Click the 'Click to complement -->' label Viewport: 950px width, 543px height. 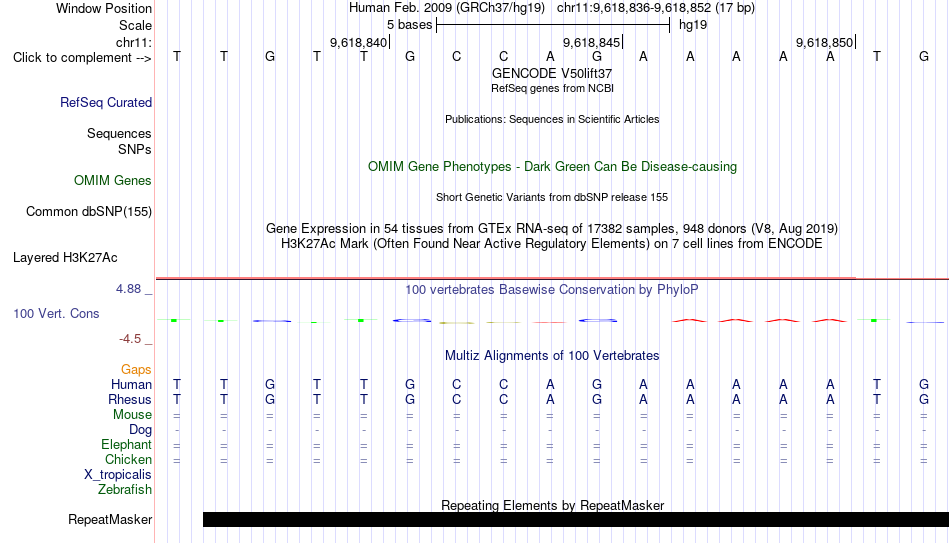click(x=82, y=58)
